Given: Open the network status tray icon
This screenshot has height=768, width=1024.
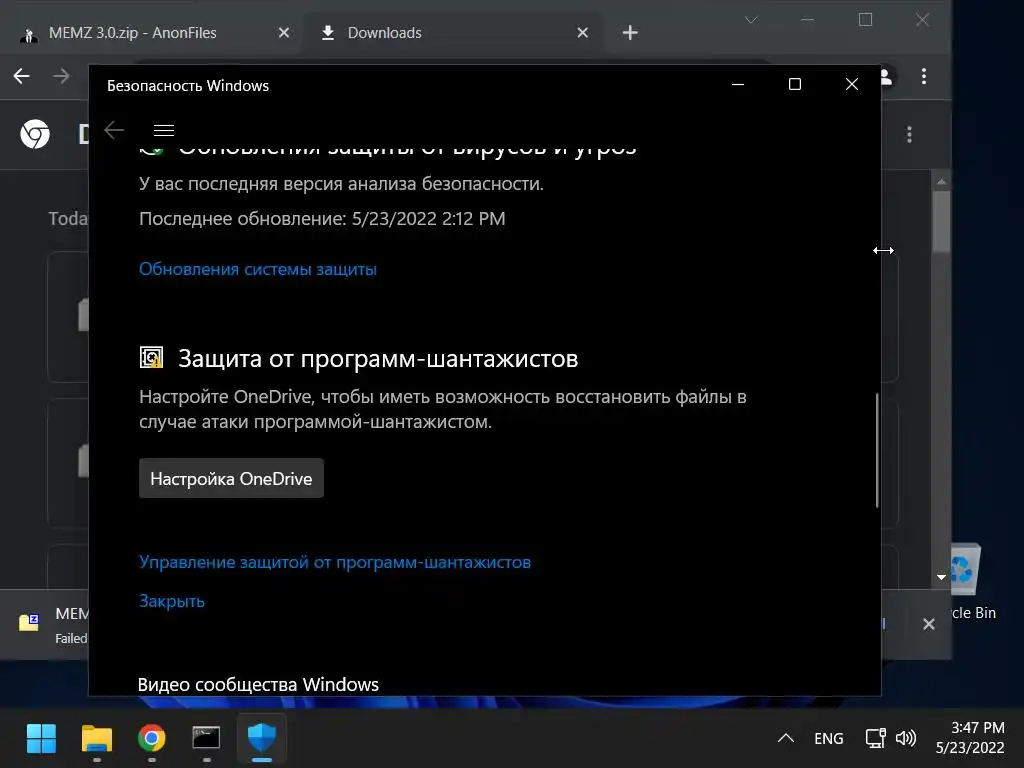Looking at the screenshot, I should click(x=875, y=739).
